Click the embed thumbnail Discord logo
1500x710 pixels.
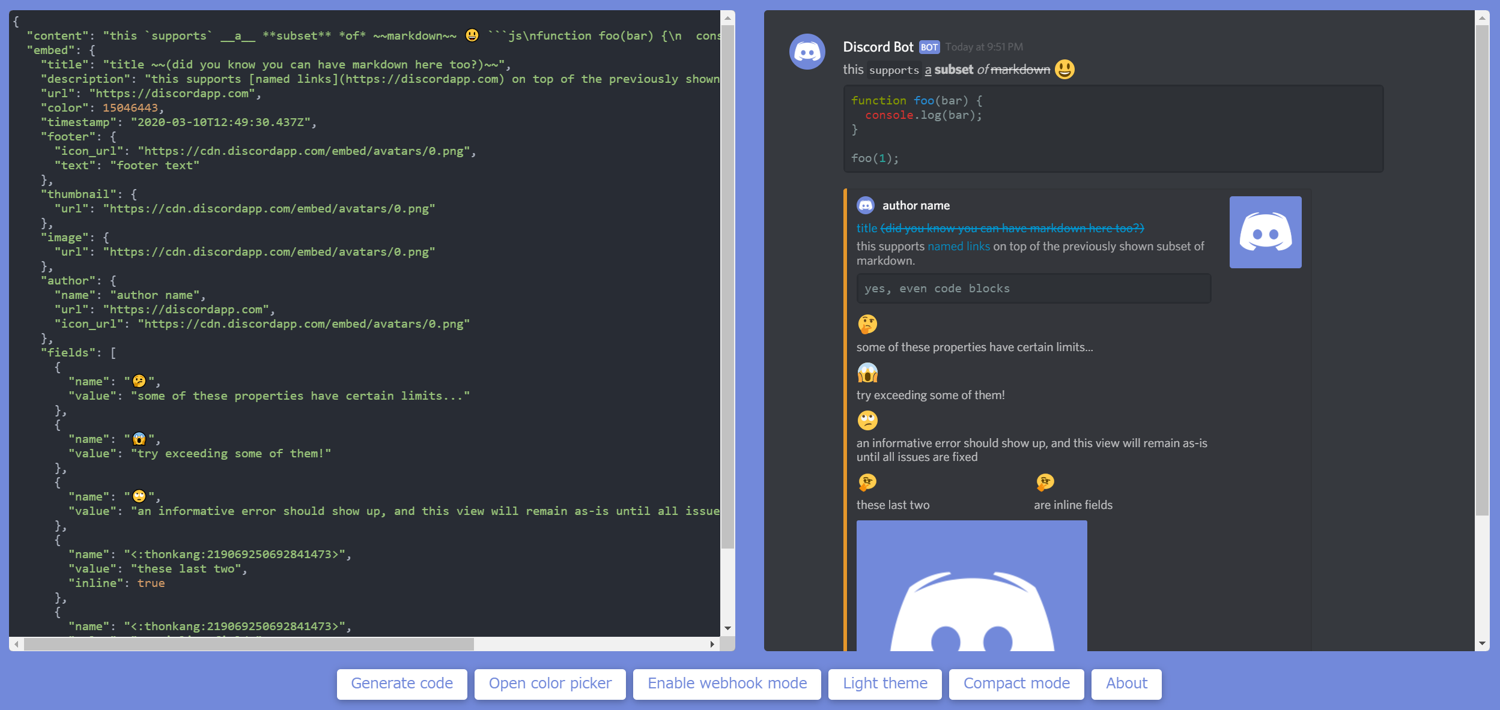1265,232
